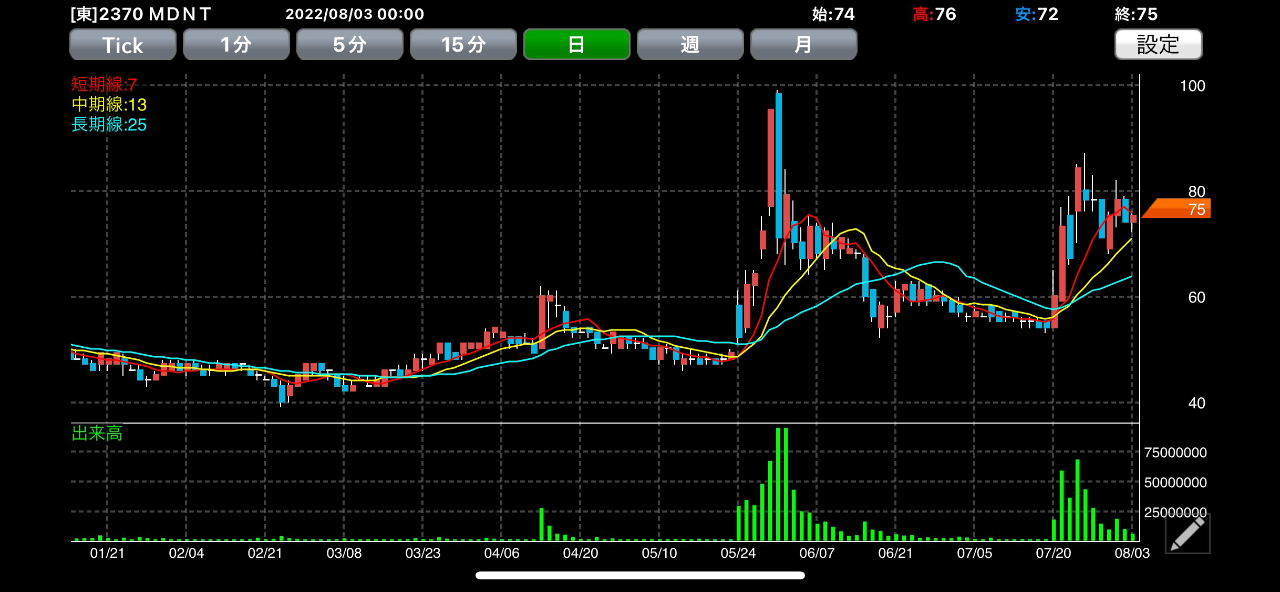Tap the orange 75 current price marker
This screenshot has height=592, width=1280.
click(1178, 208)
